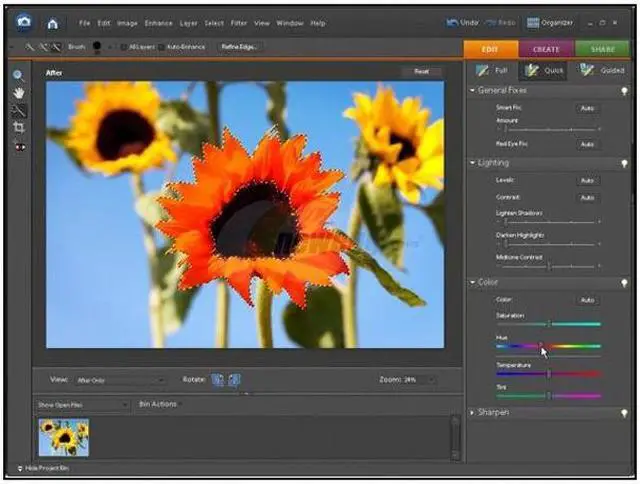Click the Saturation slider track

click(549, 324)
